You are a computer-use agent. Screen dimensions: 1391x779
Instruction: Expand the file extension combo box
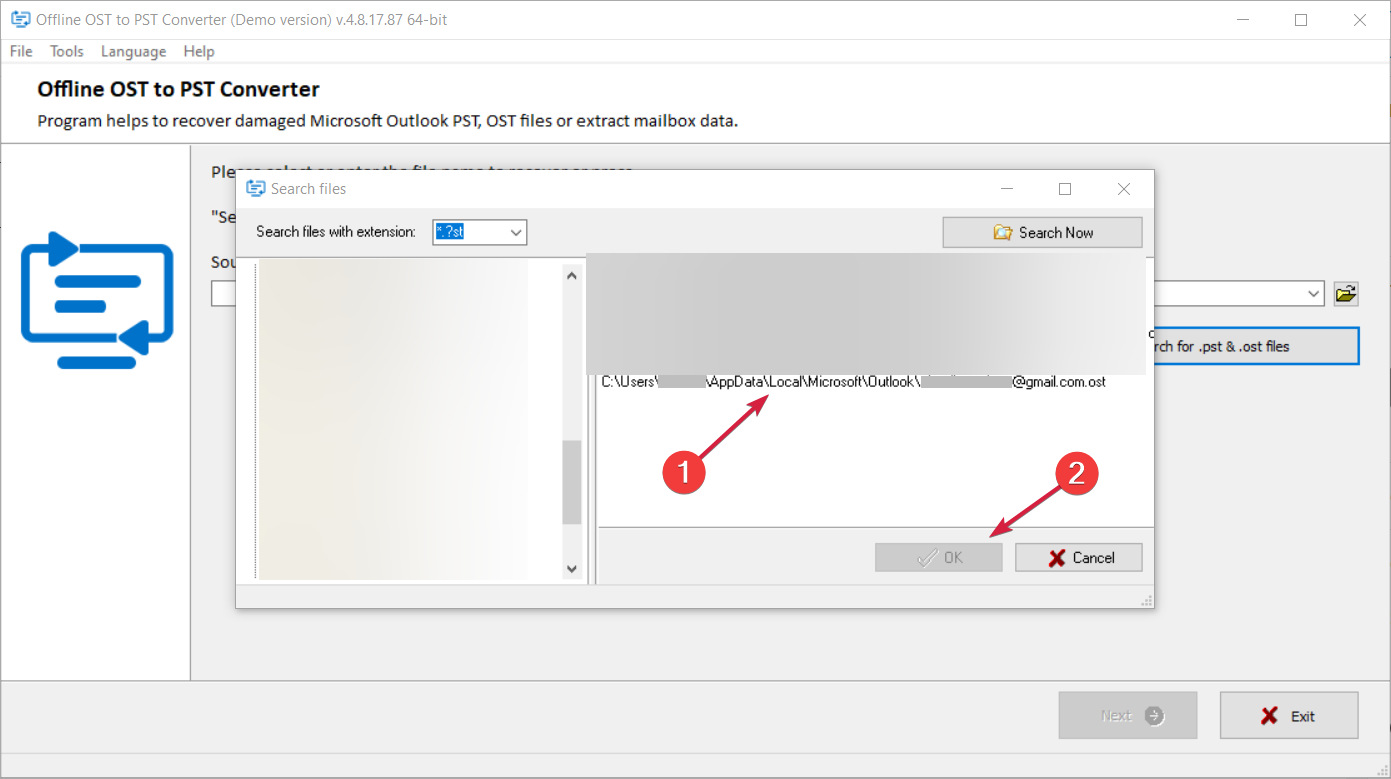(516, 232)
